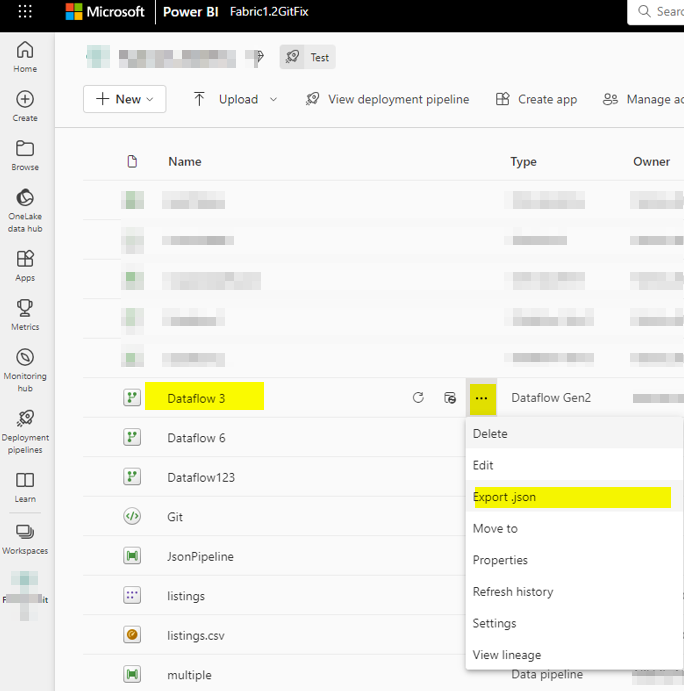
Task: Click the Microsoft logo
Action: (105, 11)
